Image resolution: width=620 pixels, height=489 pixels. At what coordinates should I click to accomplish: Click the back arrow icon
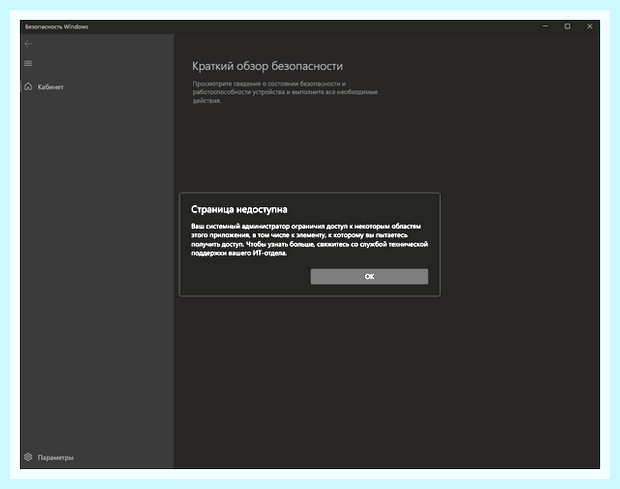[28, 44]
